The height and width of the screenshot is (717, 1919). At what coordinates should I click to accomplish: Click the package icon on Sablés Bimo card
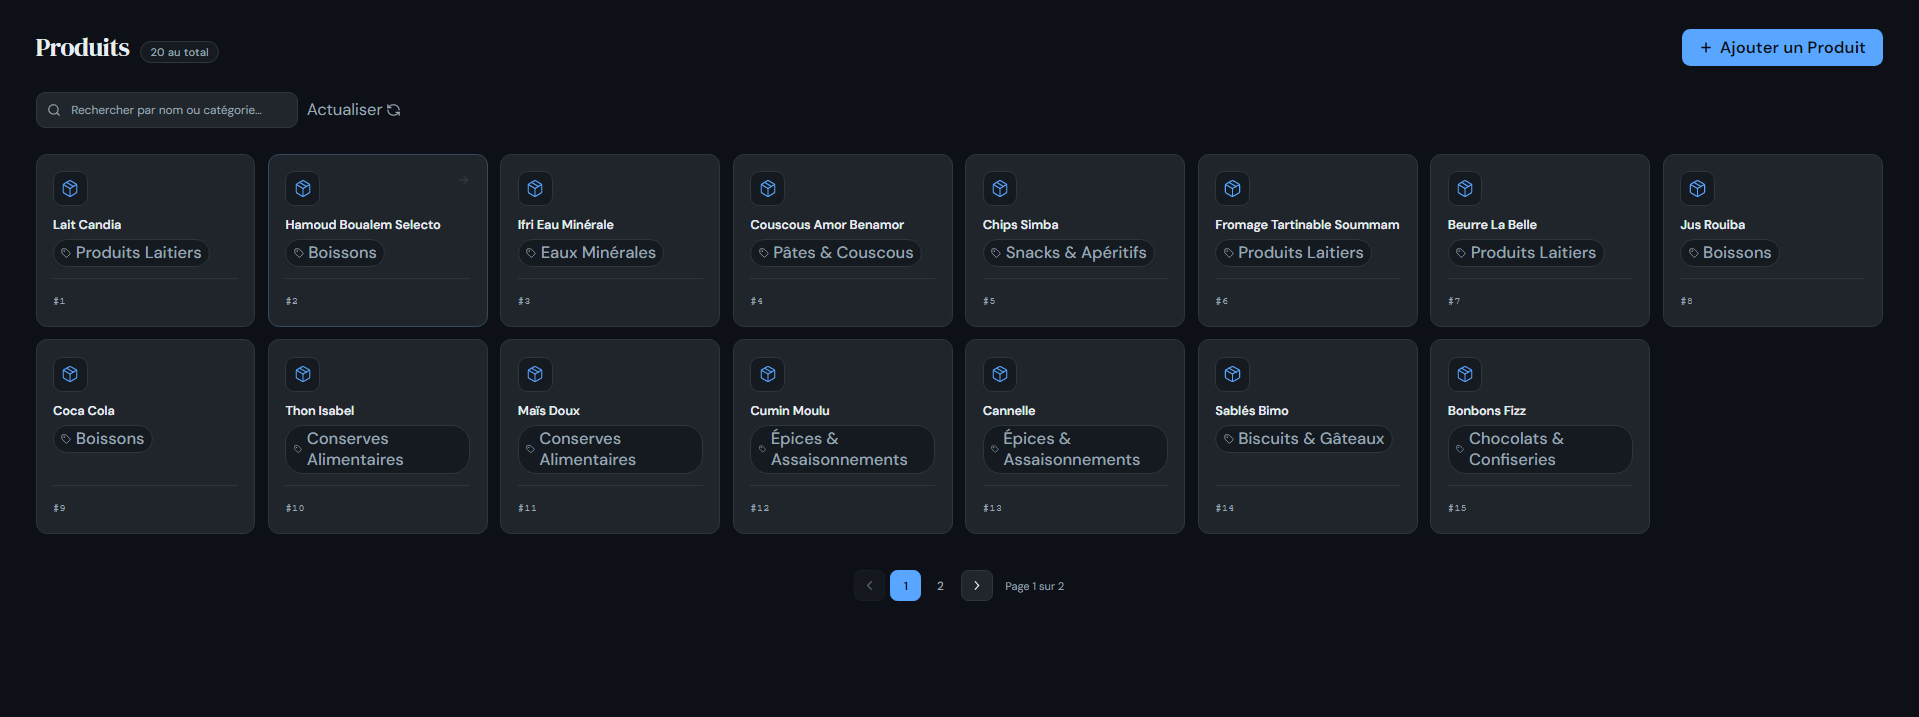pyautogui.click(x=1233, y=374)
